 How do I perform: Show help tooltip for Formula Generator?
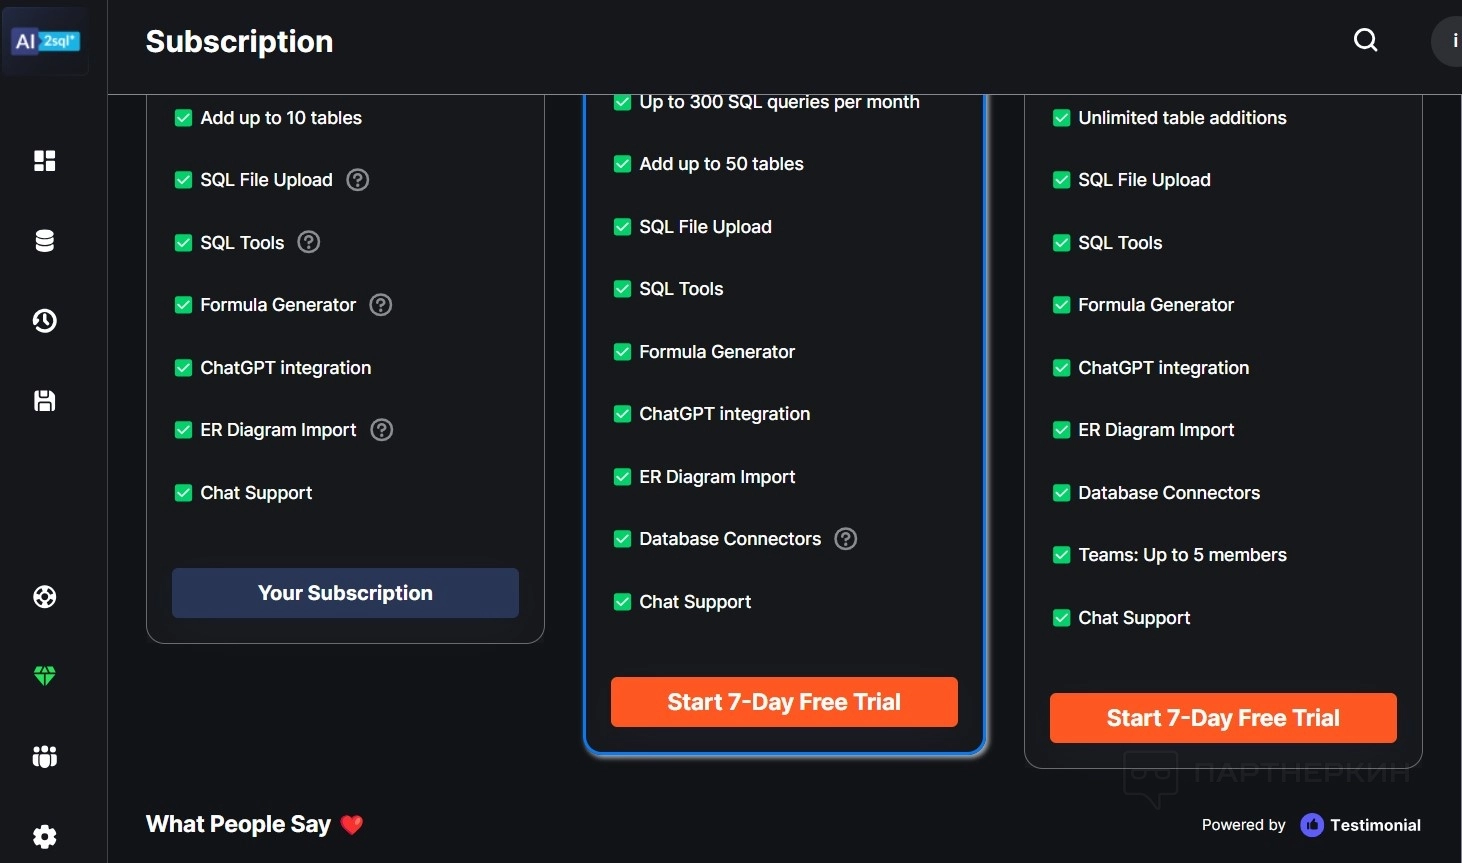click(381, 305)
